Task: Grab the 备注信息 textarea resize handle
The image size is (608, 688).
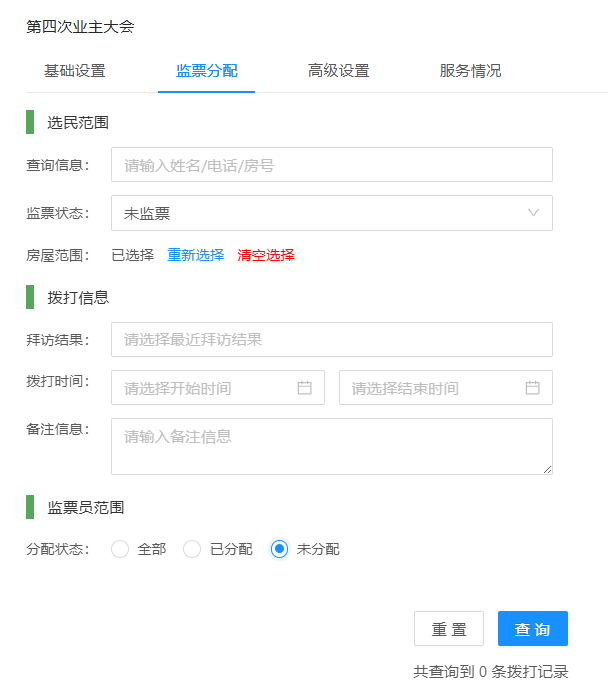Action: pos(547,469)
